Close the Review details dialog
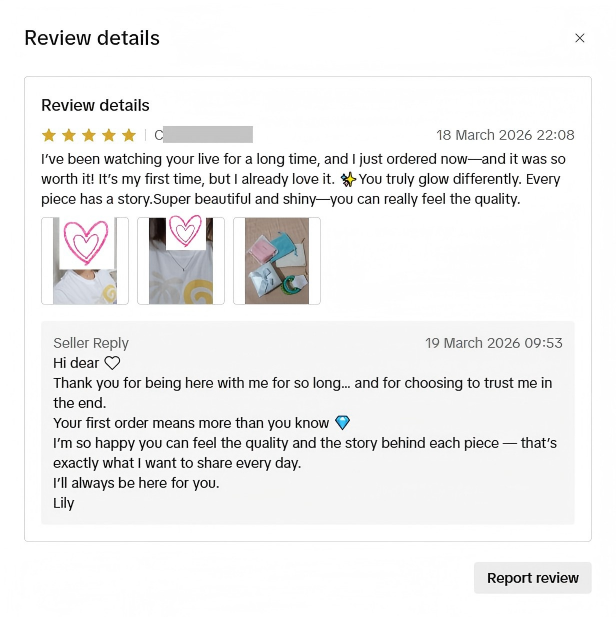 [579, 38]
